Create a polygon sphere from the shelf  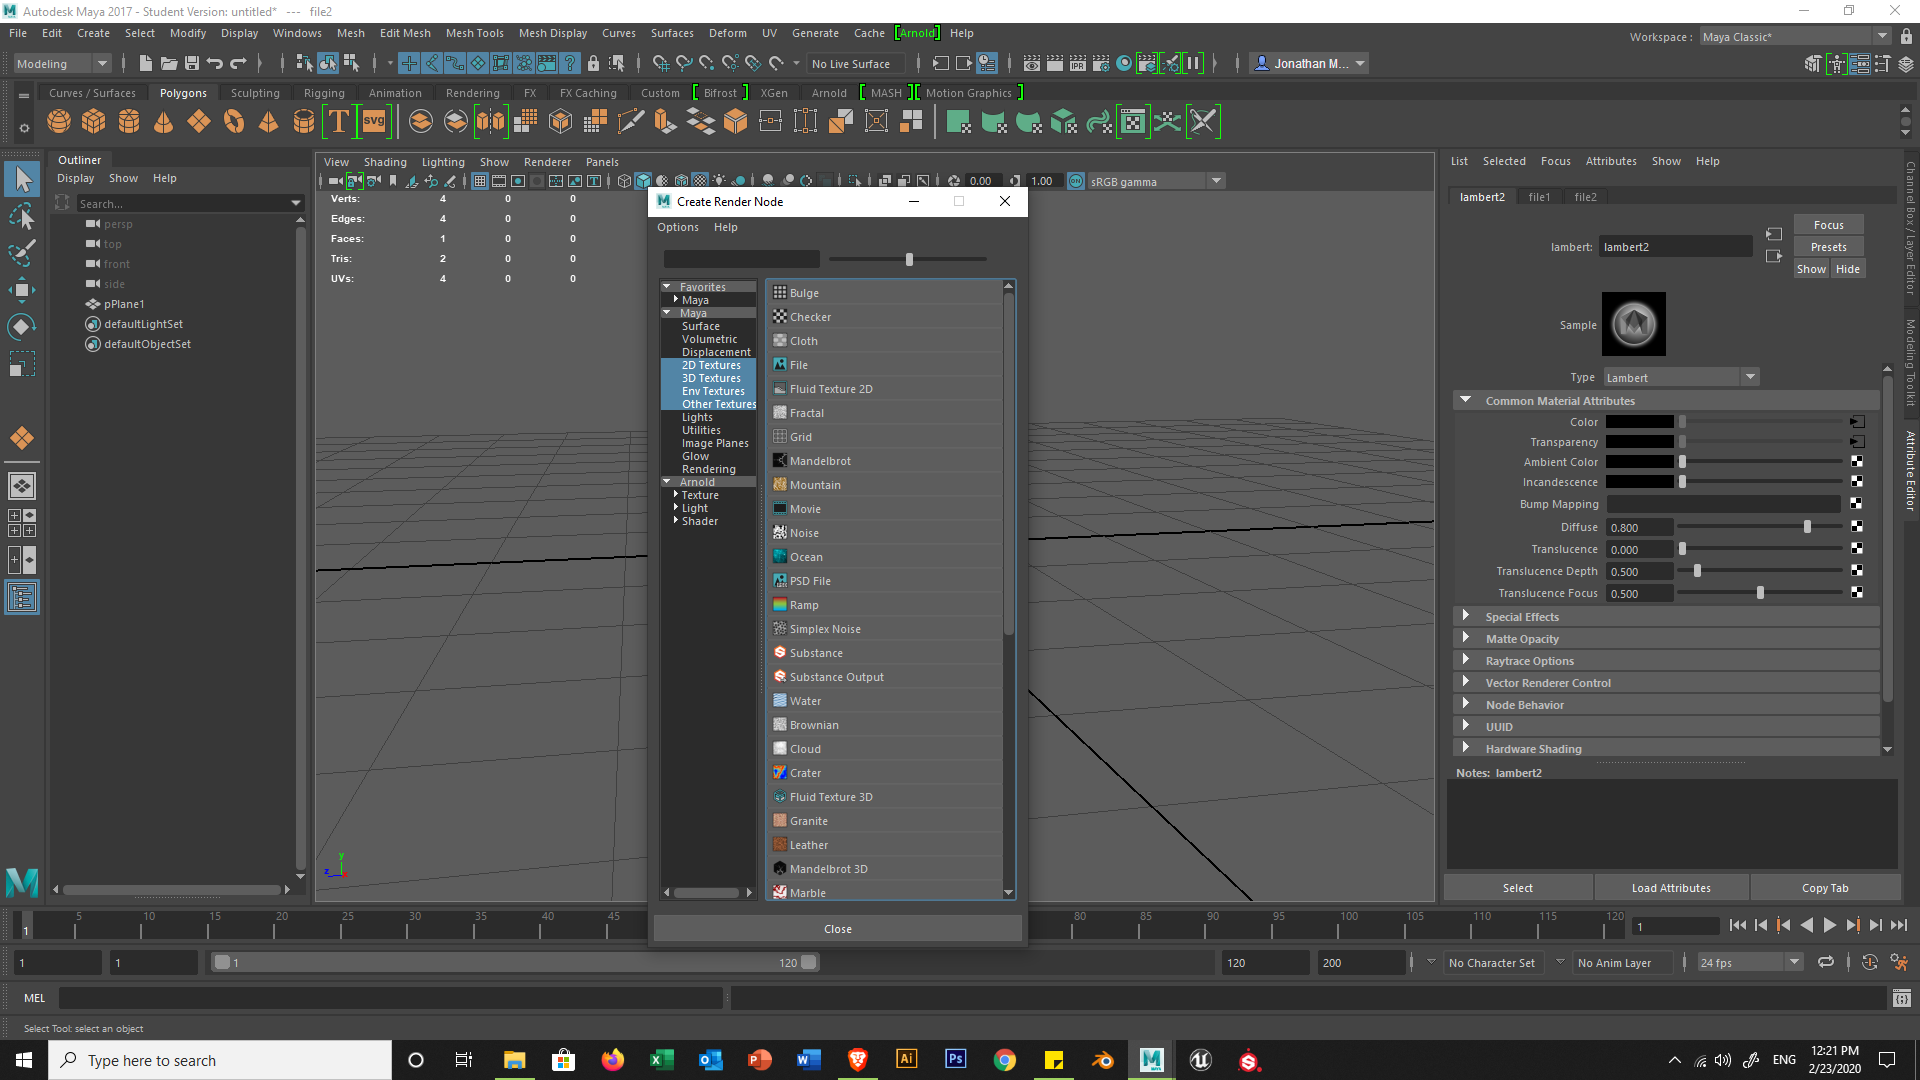[59, 122]
